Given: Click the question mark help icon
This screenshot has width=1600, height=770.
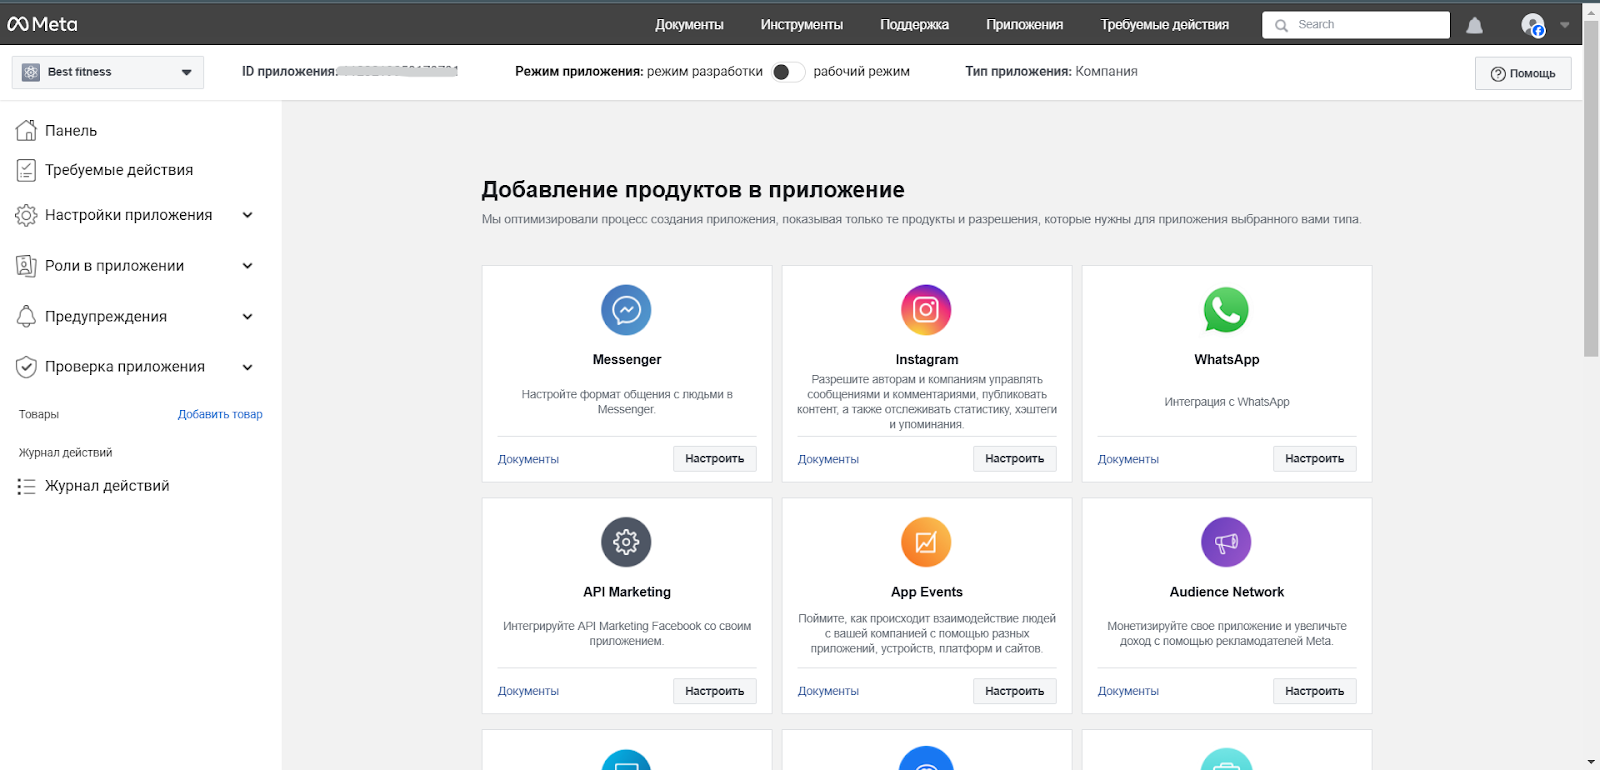Looking at the screenshot, I should 1498,74.
